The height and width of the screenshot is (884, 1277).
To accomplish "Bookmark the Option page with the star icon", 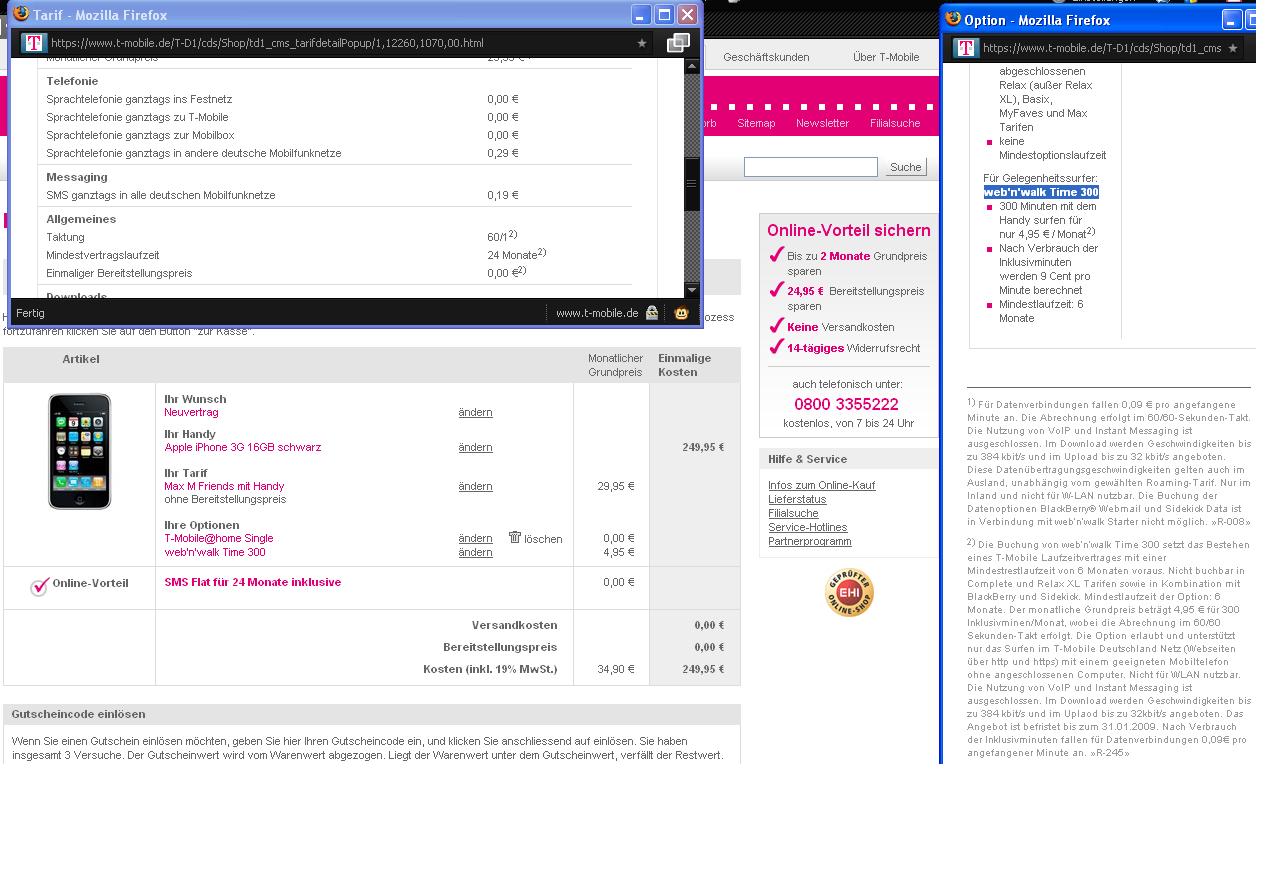I will [1233, 48].
